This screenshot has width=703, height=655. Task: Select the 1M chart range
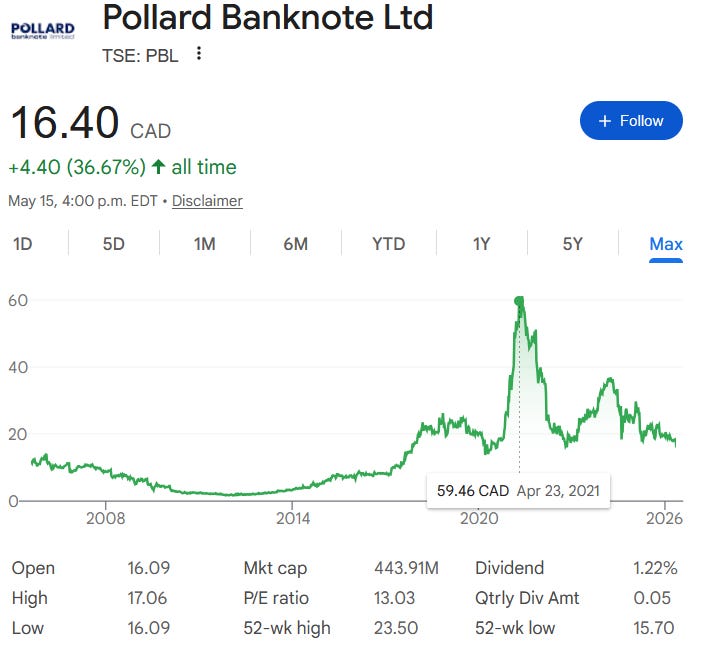pos(205,244)
